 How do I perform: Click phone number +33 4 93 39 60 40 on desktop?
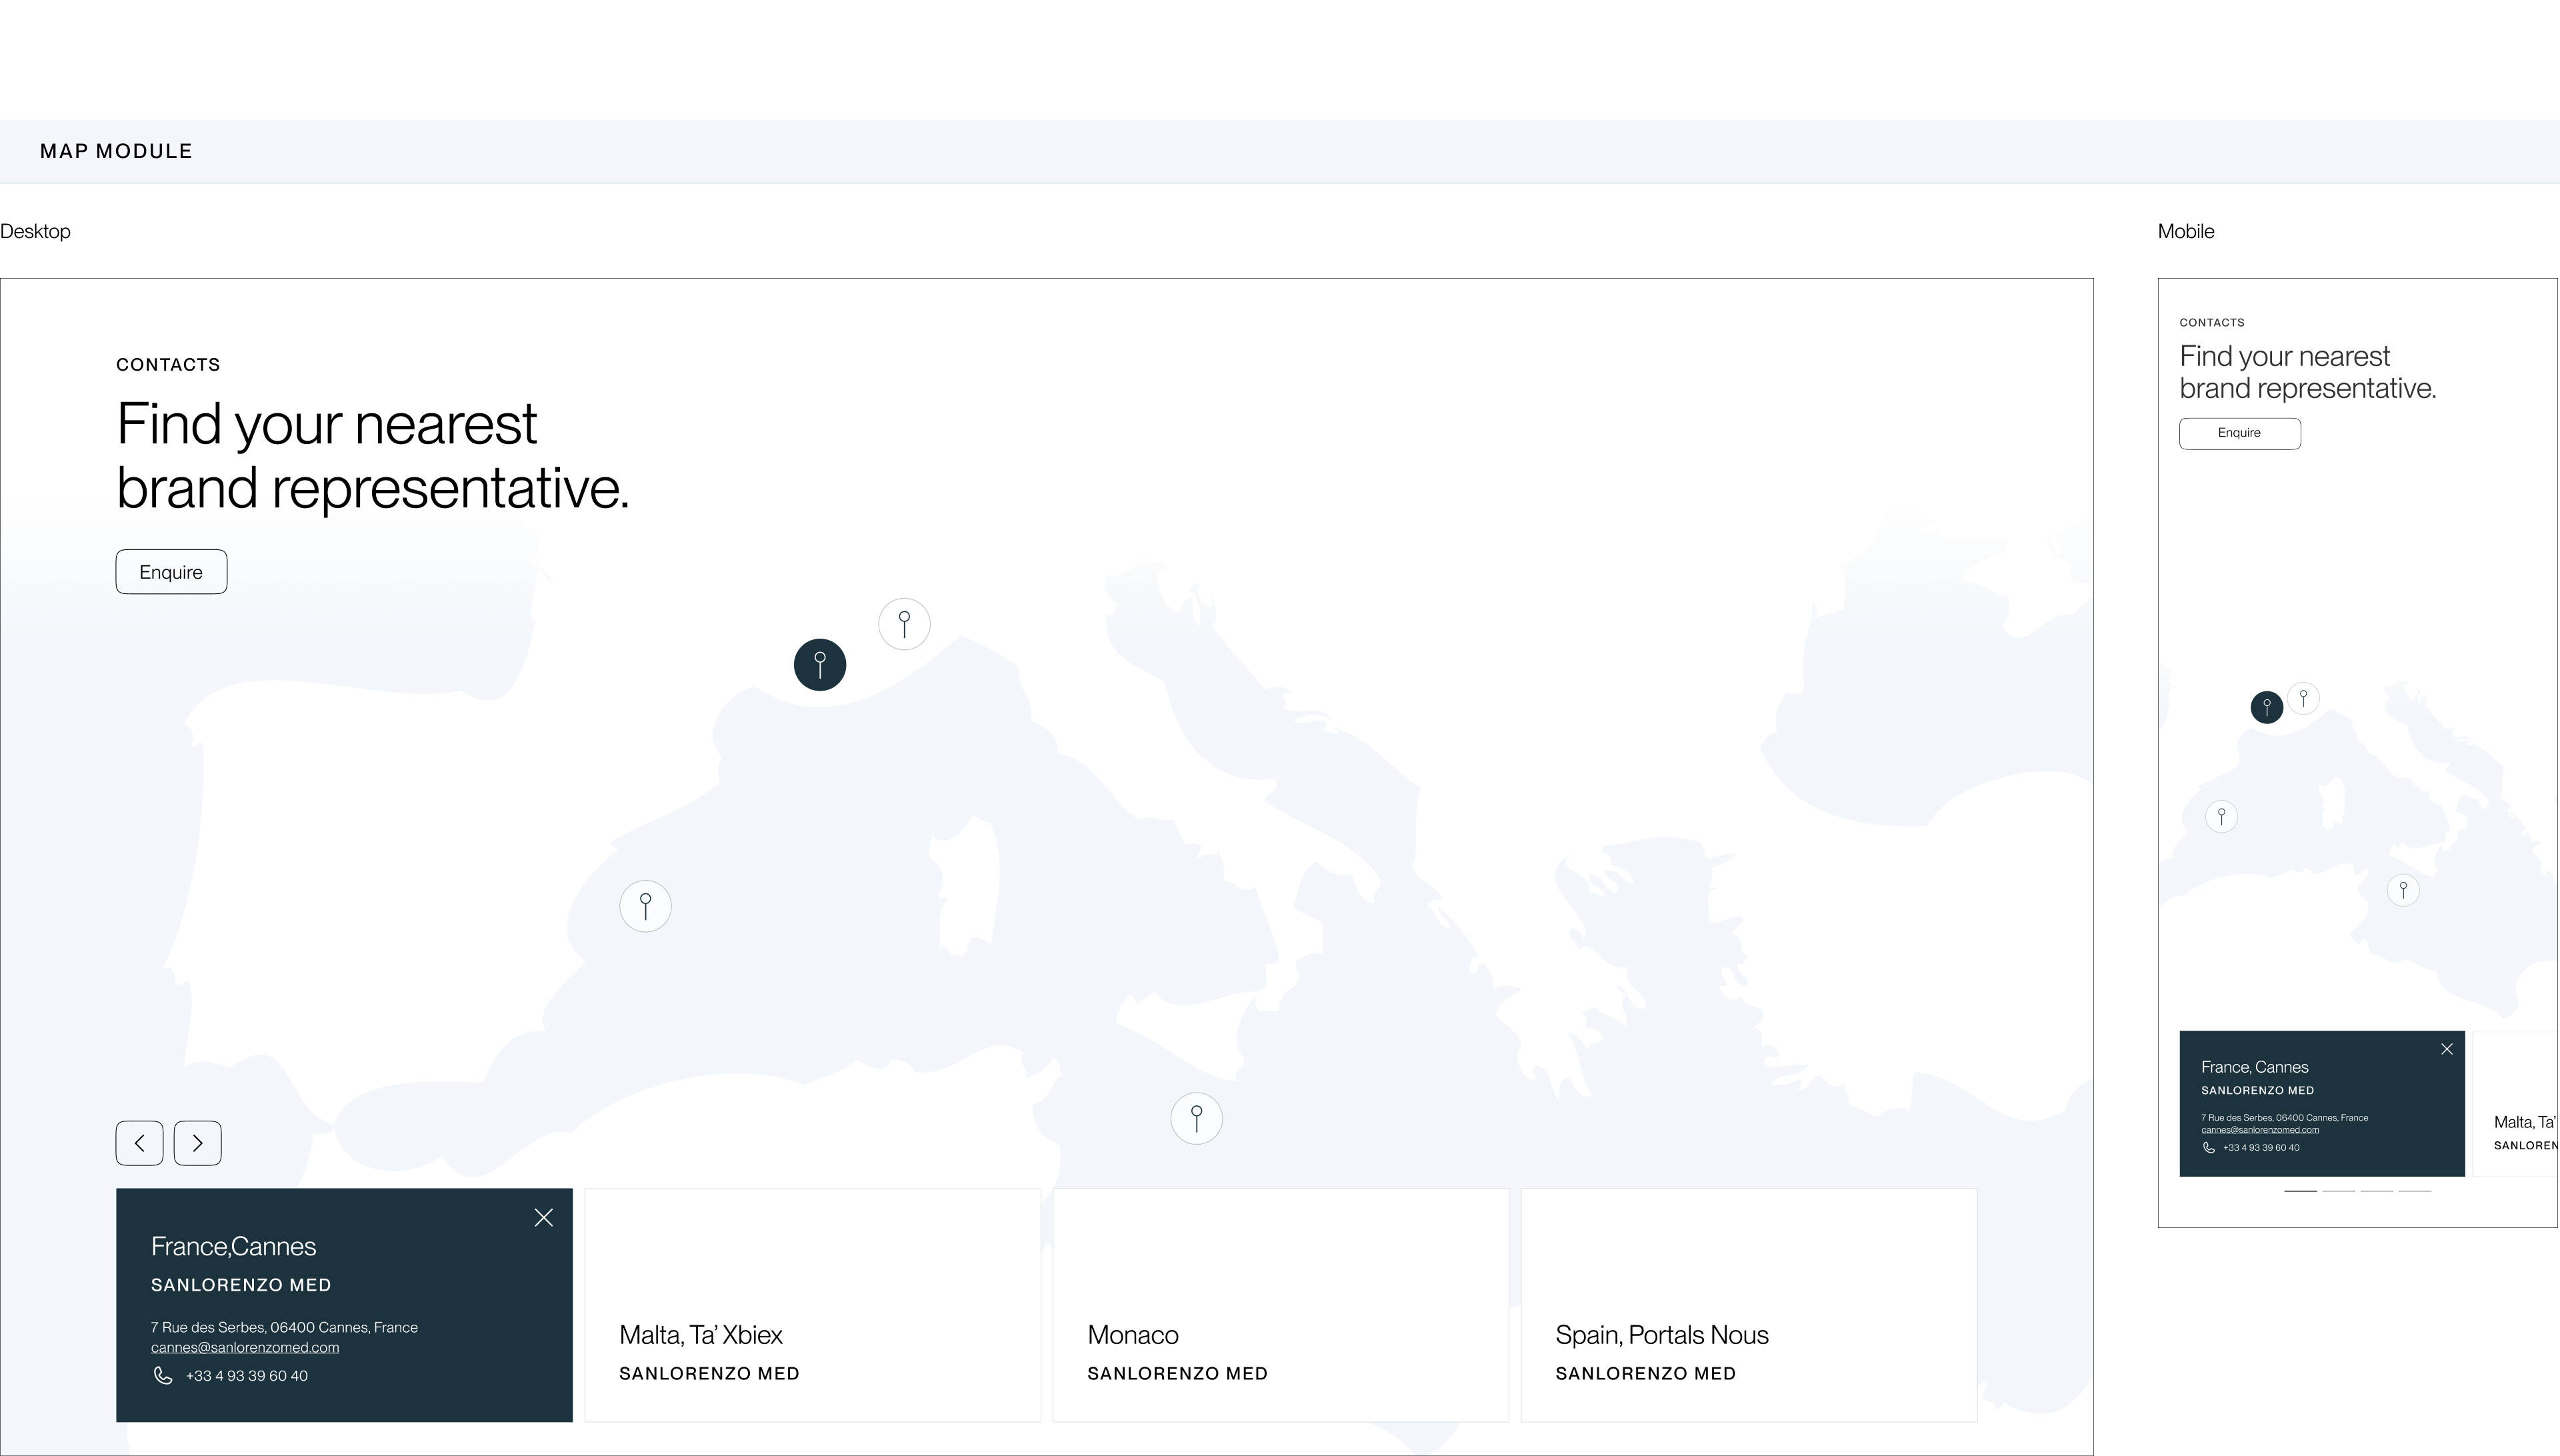point(246,1376)
